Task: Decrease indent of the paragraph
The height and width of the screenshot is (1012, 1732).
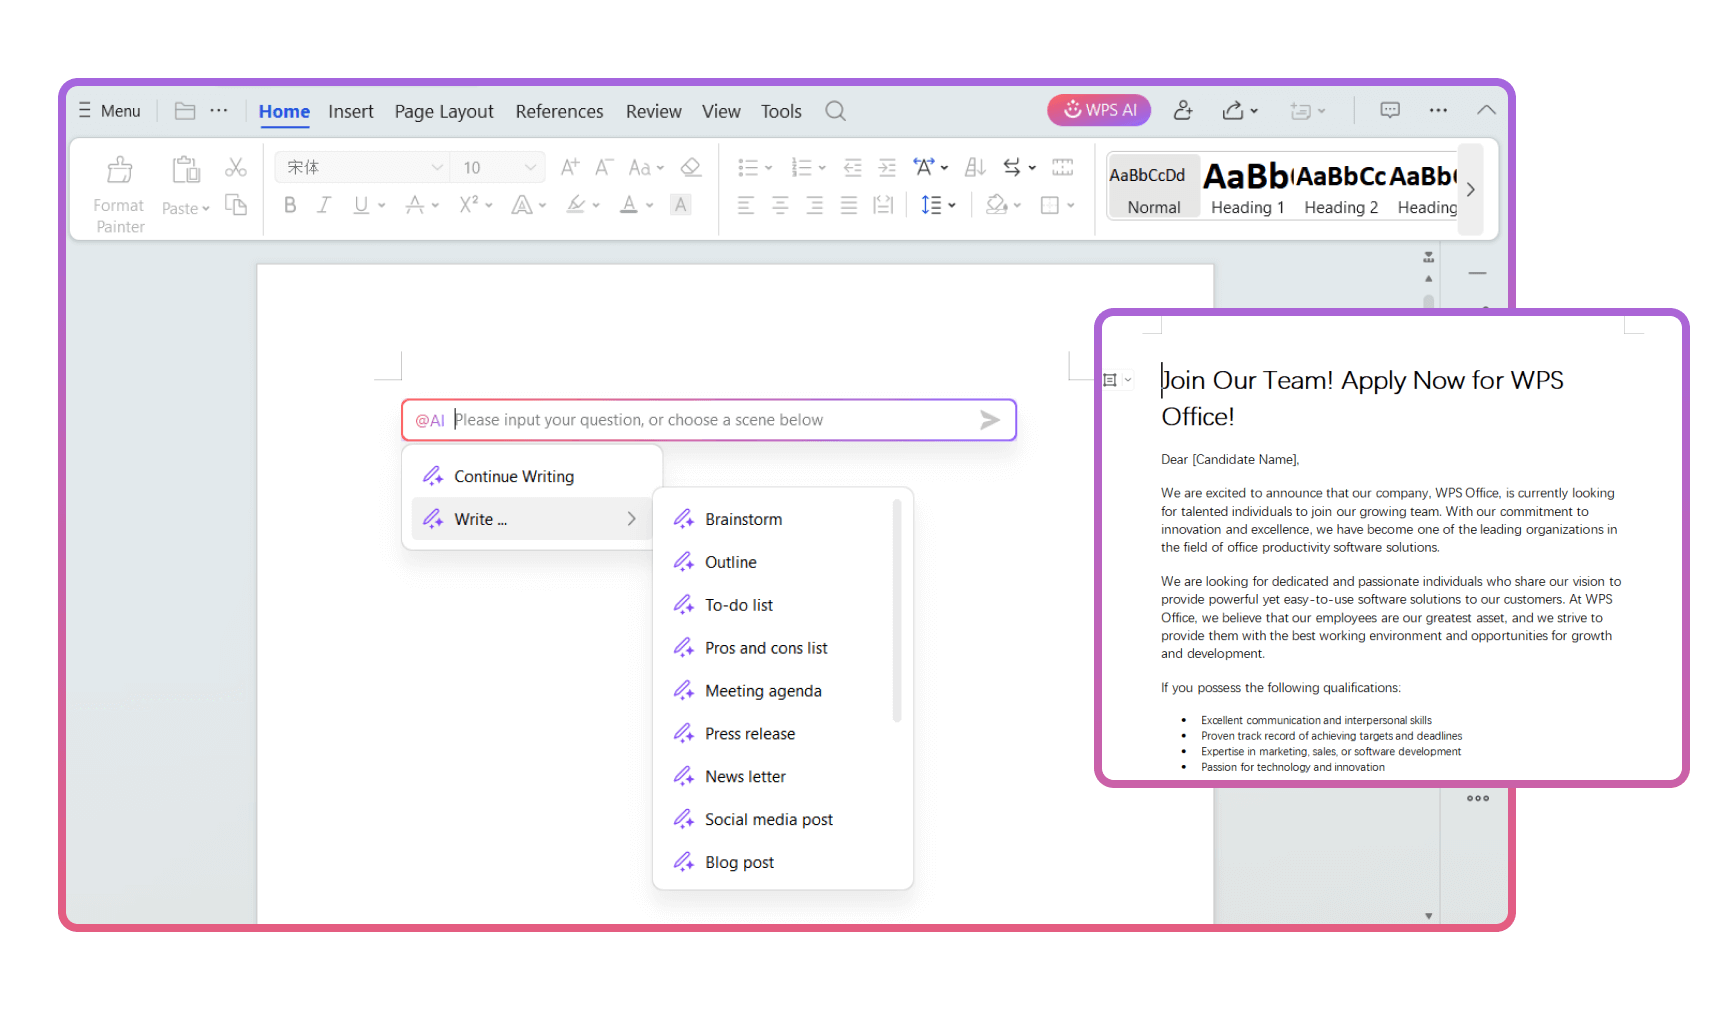Action: (x=851, y=167)
